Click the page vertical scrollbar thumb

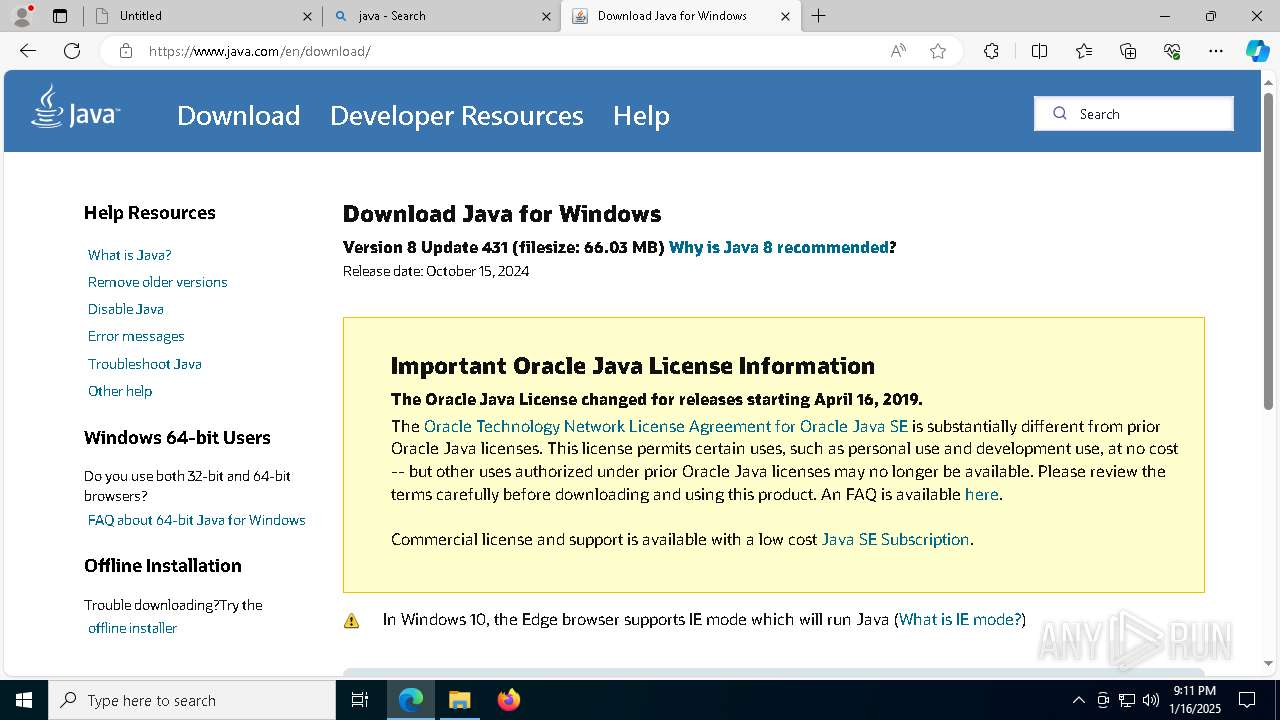[1269, 250]
